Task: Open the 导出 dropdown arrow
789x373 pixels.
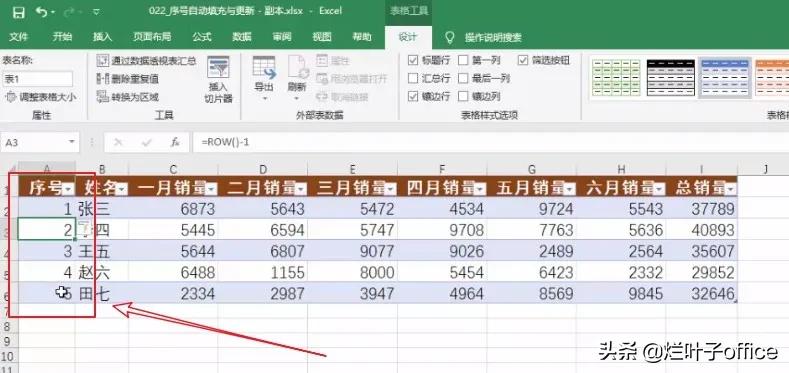Action: pyautogui.click(x=265, y=98)
